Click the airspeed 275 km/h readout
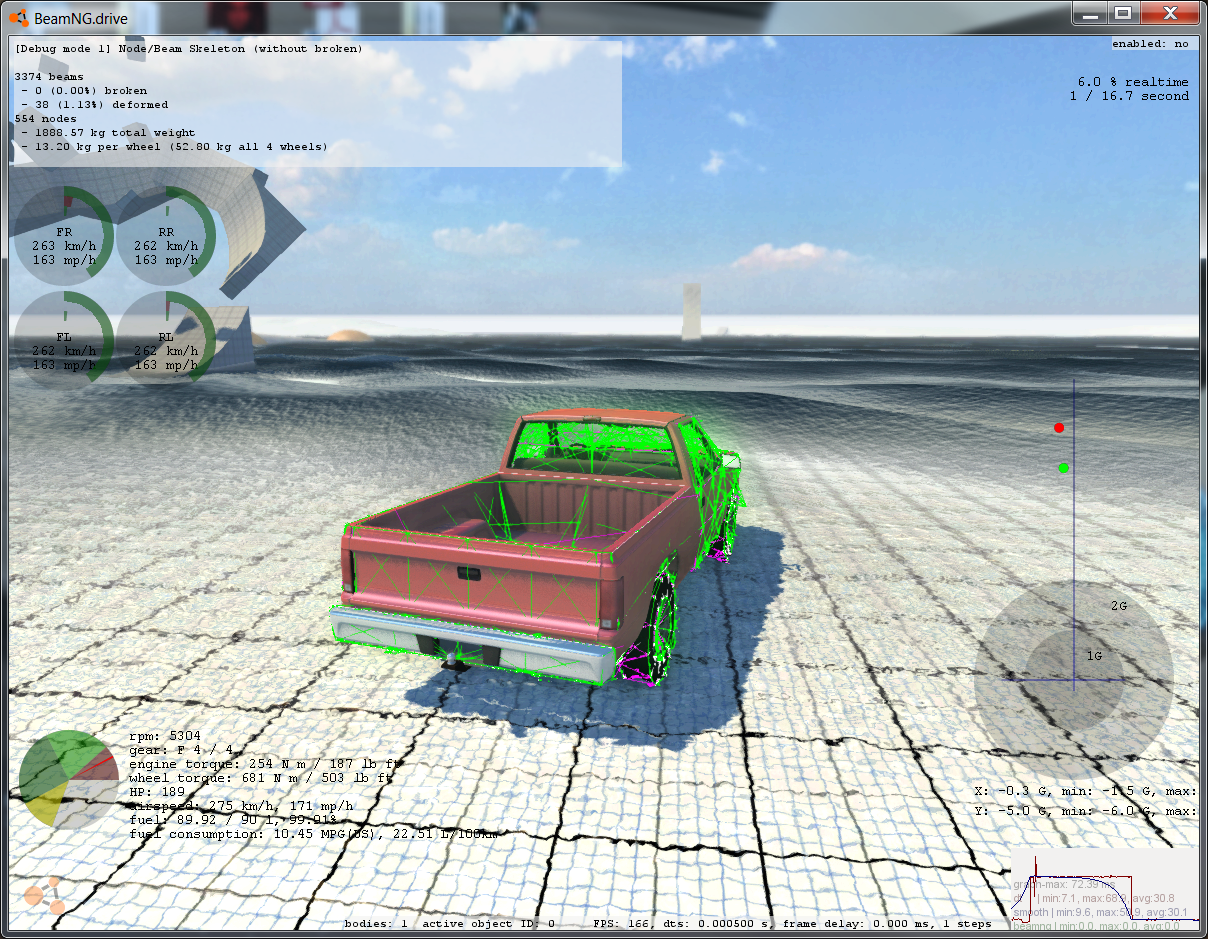This screenshot has width=1208, height=939. coord(241,806)
